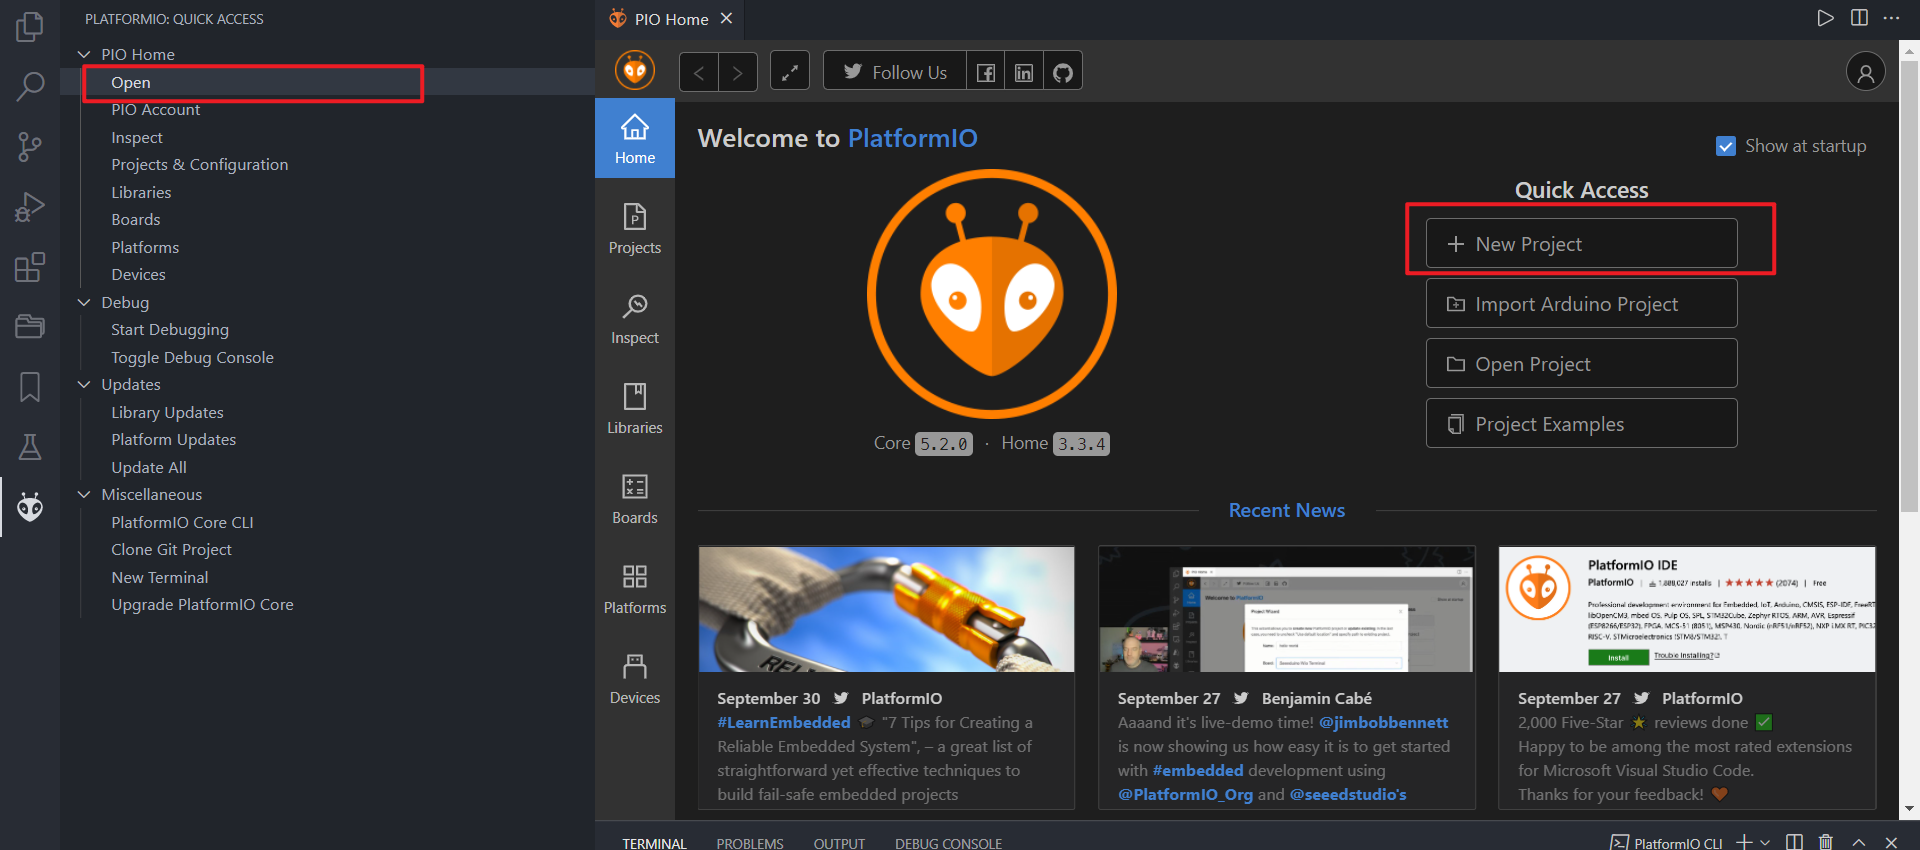Open Platforms in the PIO Home sidebar

coord(635,589)
